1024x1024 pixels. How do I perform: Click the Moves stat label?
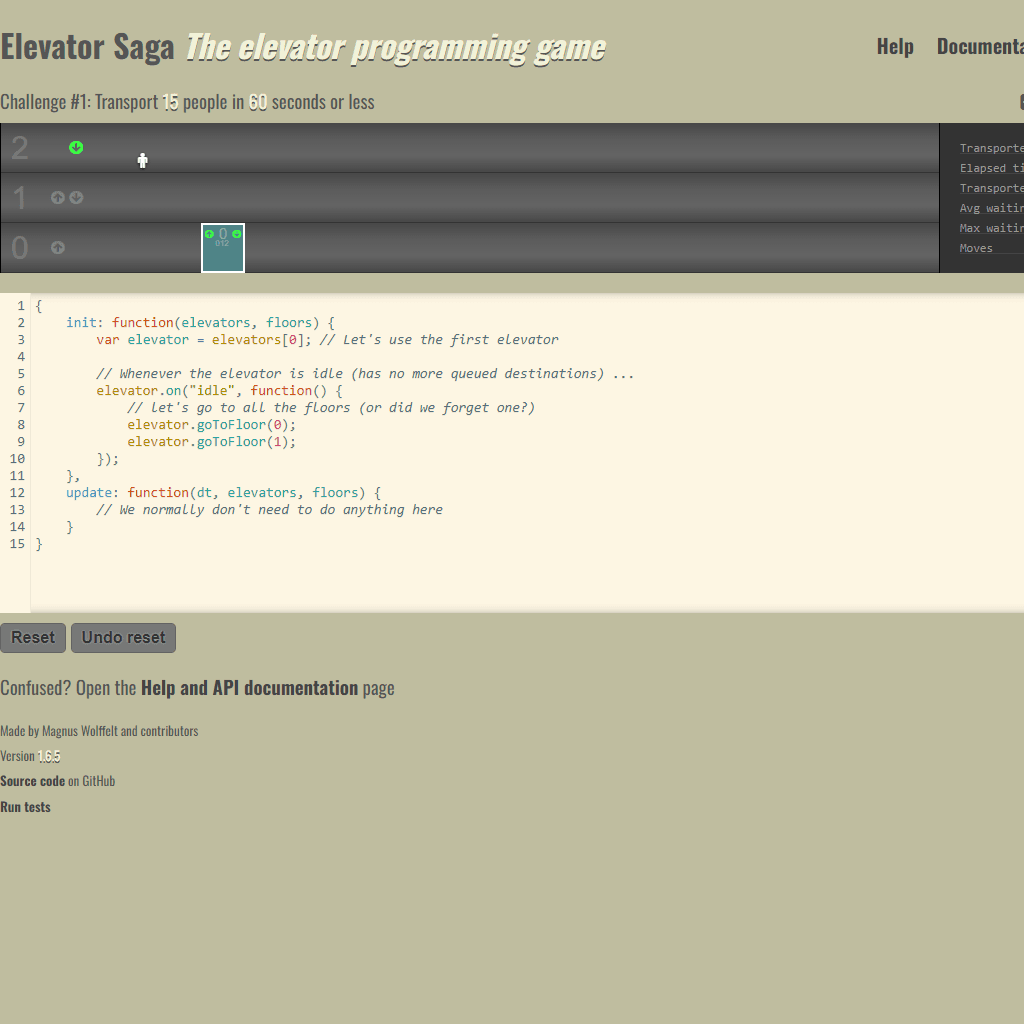click(976, 248)
